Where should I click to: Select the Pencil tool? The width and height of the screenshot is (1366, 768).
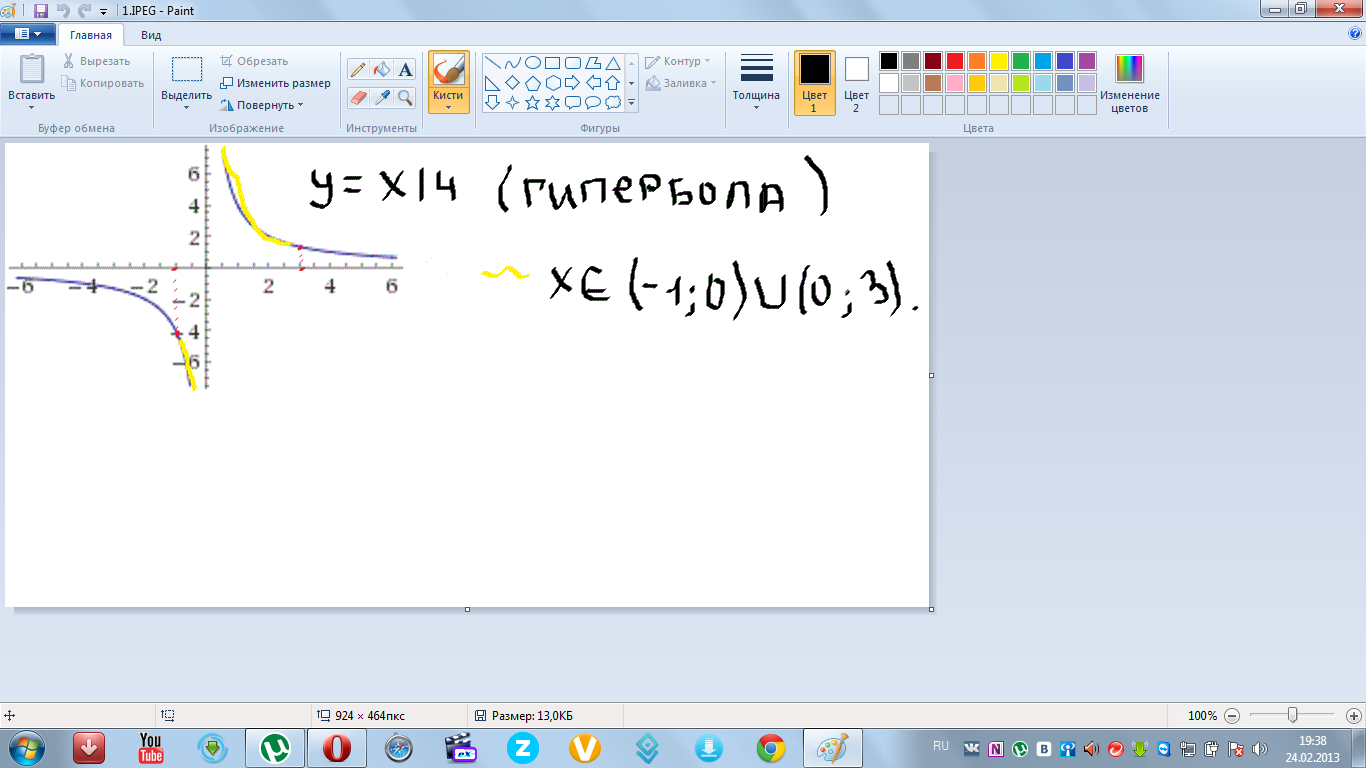point(358,69)
